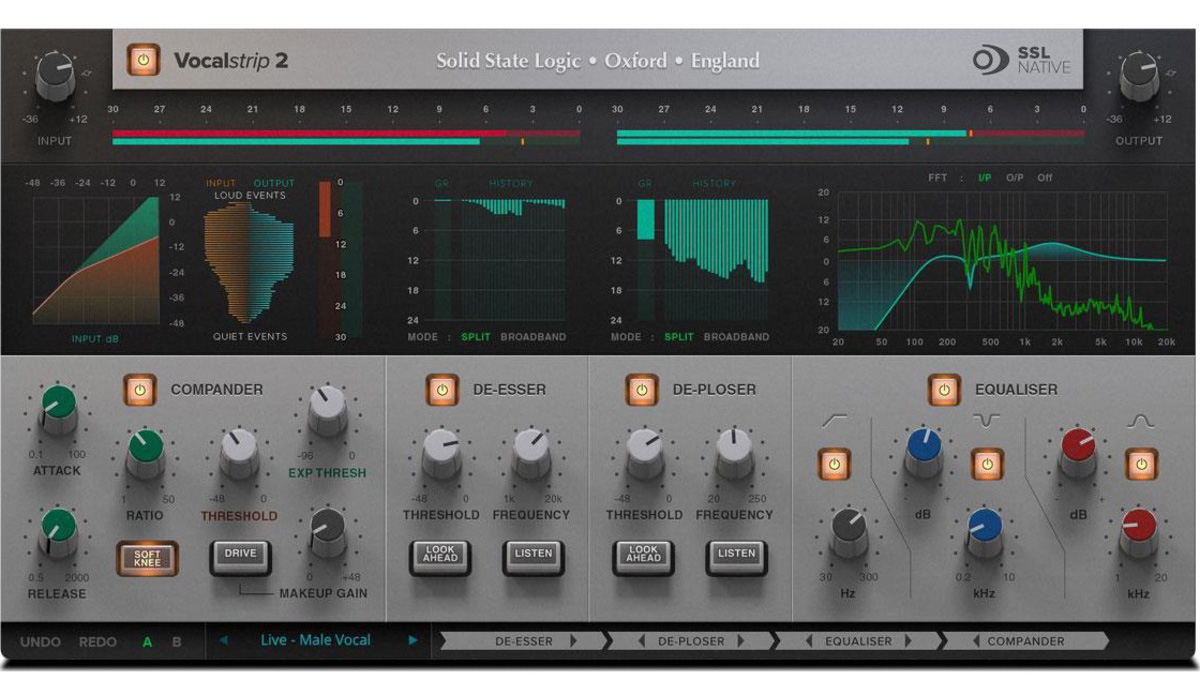Click the Input gain knob
This screenshot has height=697, width=1200.
(x=55, y=77)
